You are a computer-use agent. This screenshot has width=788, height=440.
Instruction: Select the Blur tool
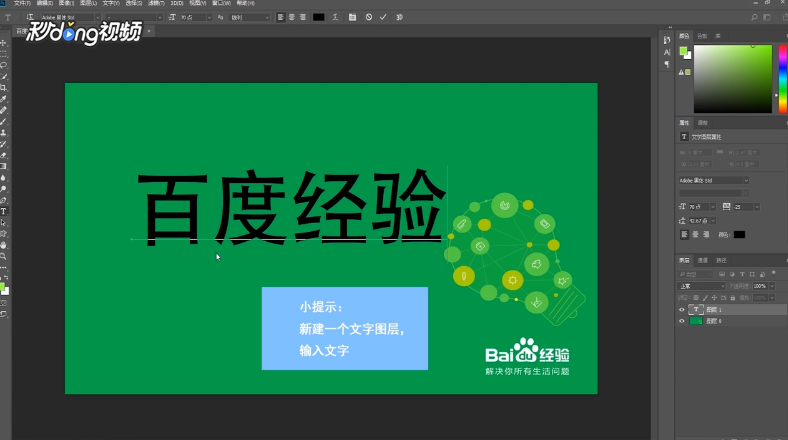click(x=4, y=178)
